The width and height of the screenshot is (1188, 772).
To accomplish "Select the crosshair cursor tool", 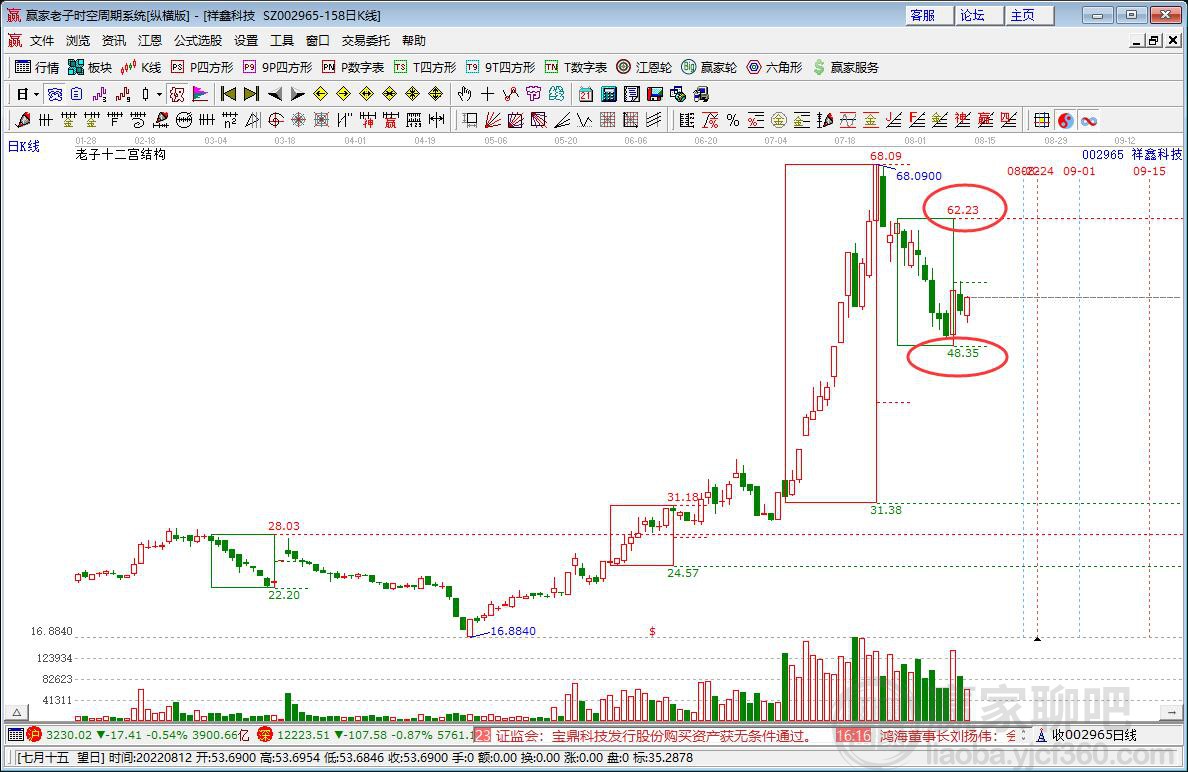I will click(x=487, y=94).
